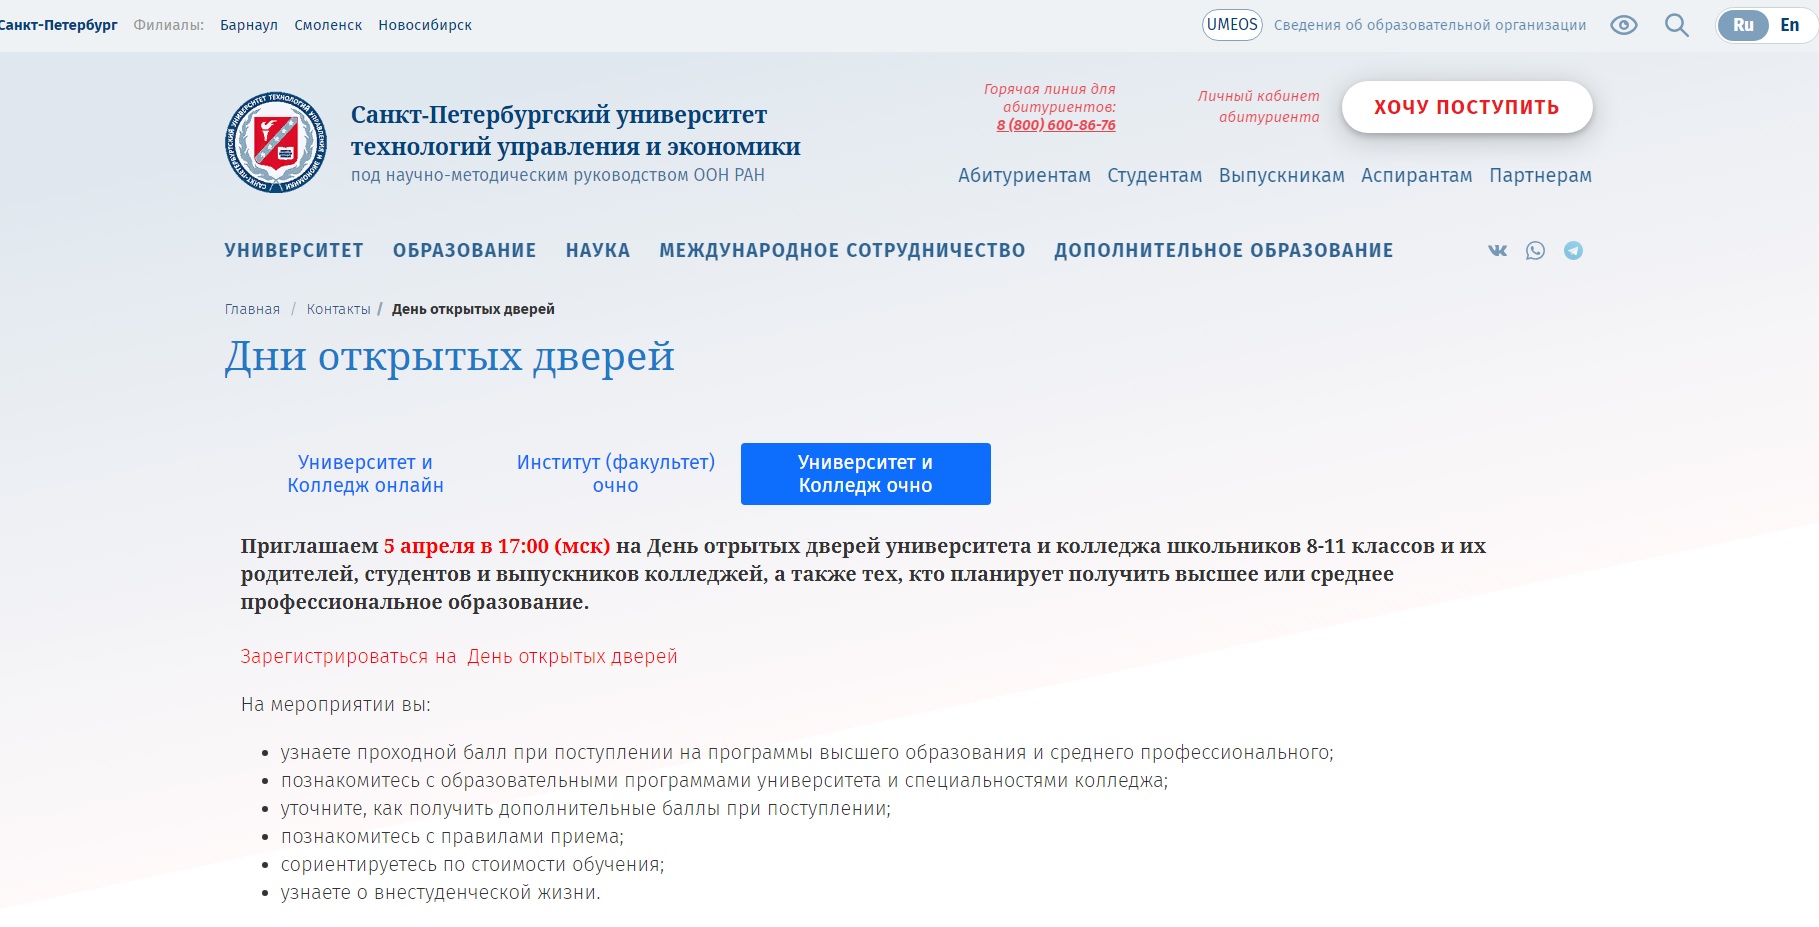Click the university emblem logo
This screenshot has width=1819, height=927.
pyautogui.click(x=276, y=143)
